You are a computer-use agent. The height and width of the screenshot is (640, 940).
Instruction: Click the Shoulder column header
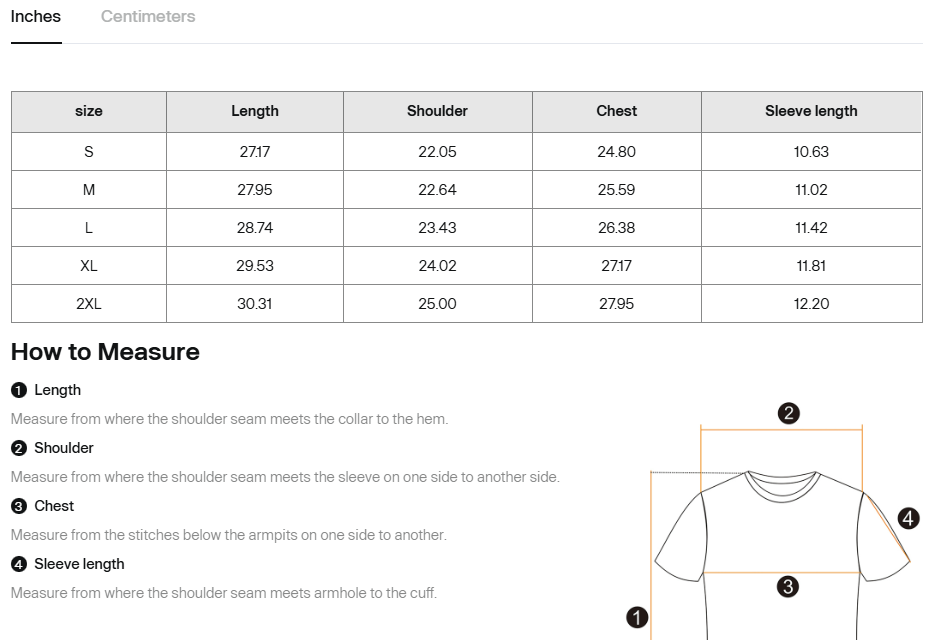point(437,111)
